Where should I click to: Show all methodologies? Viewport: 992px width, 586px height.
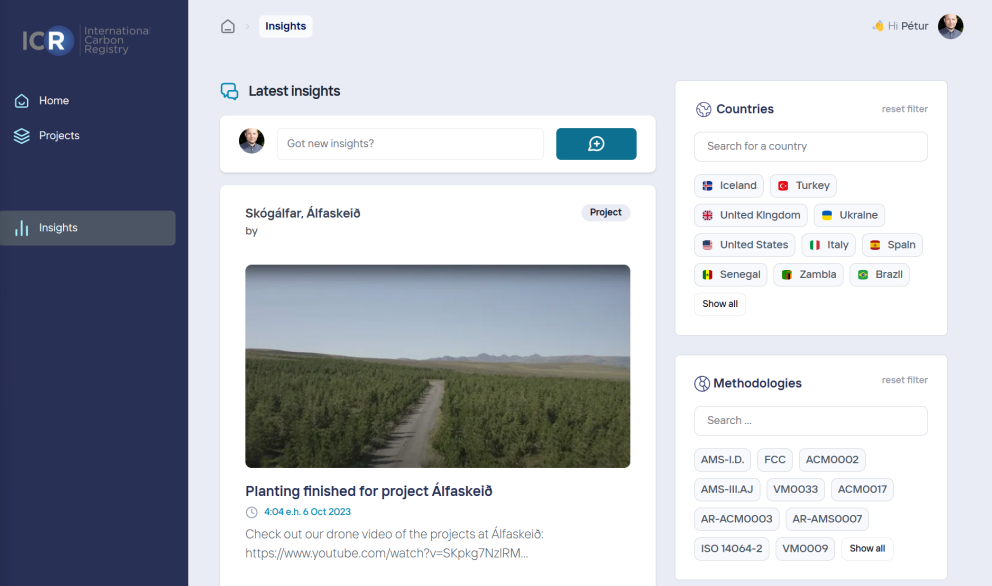pyautogui.click(x=866, y=548)
